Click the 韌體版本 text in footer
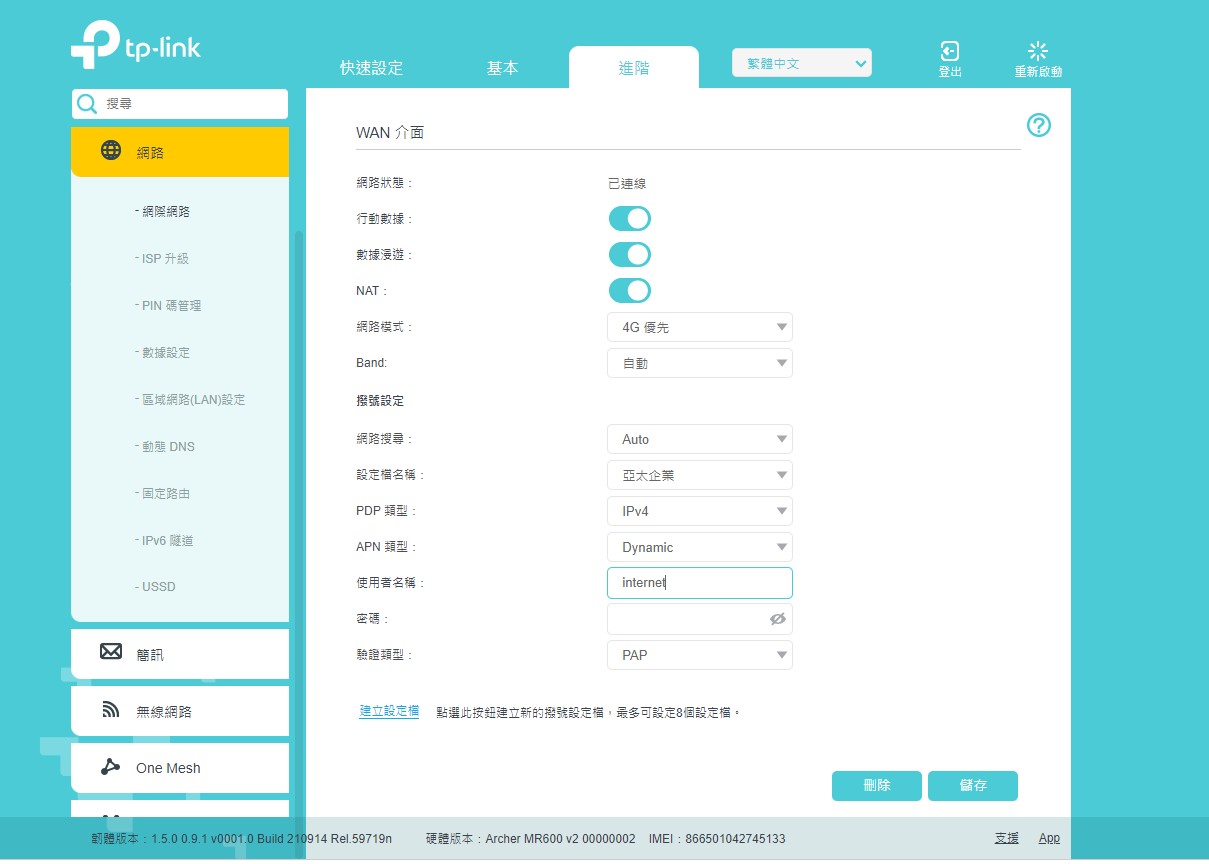 pyautogui.click(x=241, y=838)
